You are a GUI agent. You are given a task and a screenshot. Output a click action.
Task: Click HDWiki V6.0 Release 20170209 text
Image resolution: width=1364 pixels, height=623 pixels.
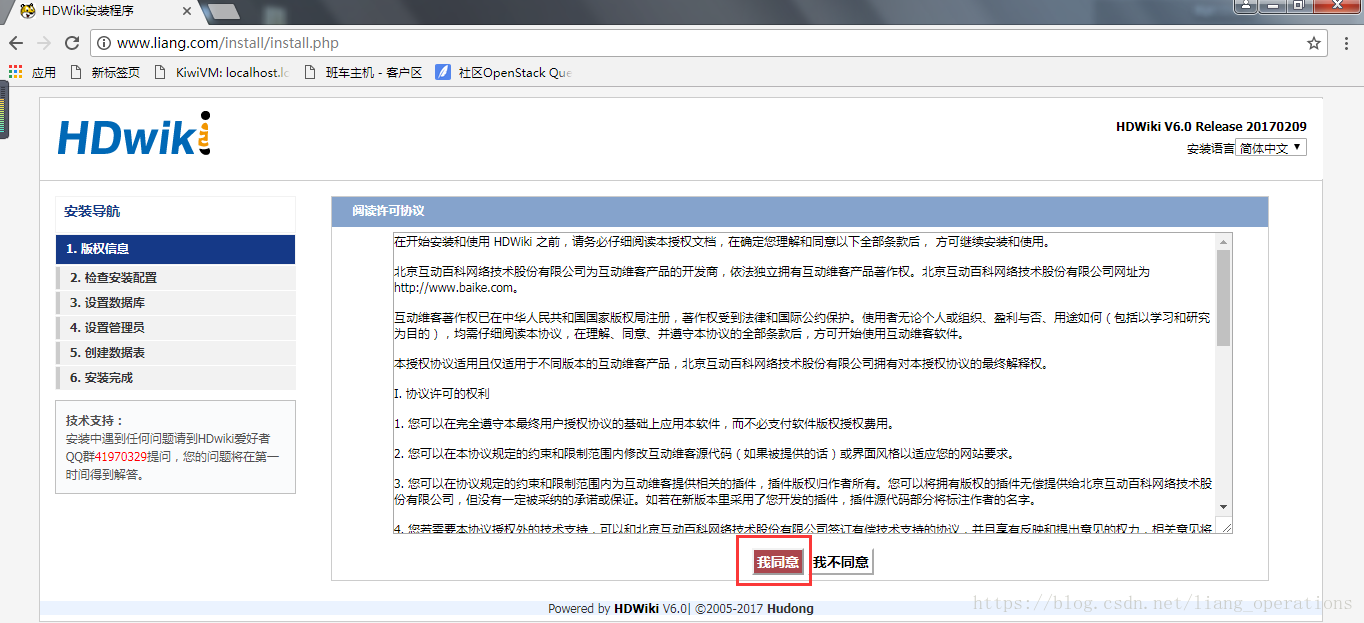[1211, 127]
